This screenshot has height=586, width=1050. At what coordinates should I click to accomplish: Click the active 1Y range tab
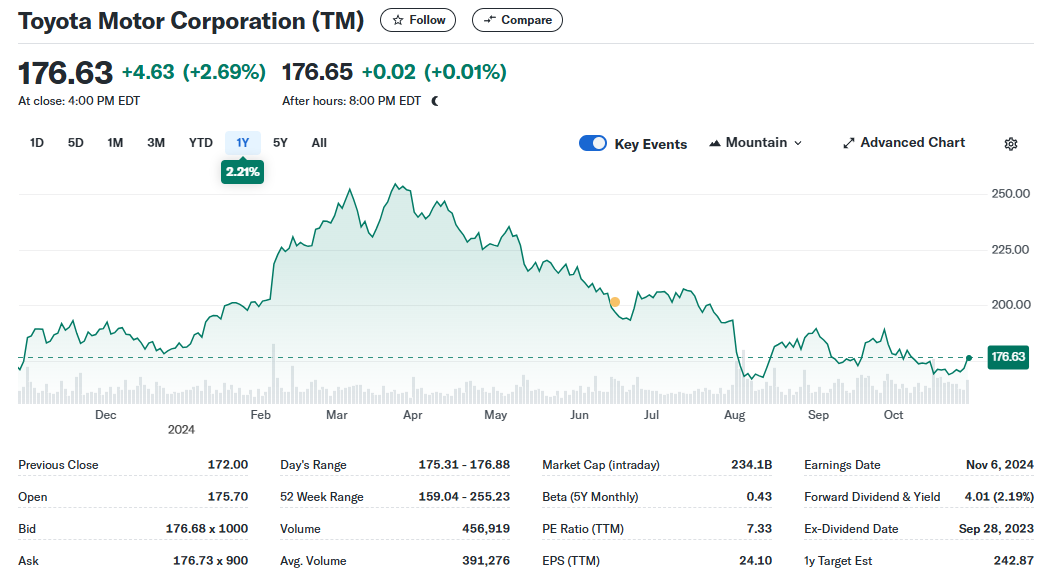click(243, 143)
